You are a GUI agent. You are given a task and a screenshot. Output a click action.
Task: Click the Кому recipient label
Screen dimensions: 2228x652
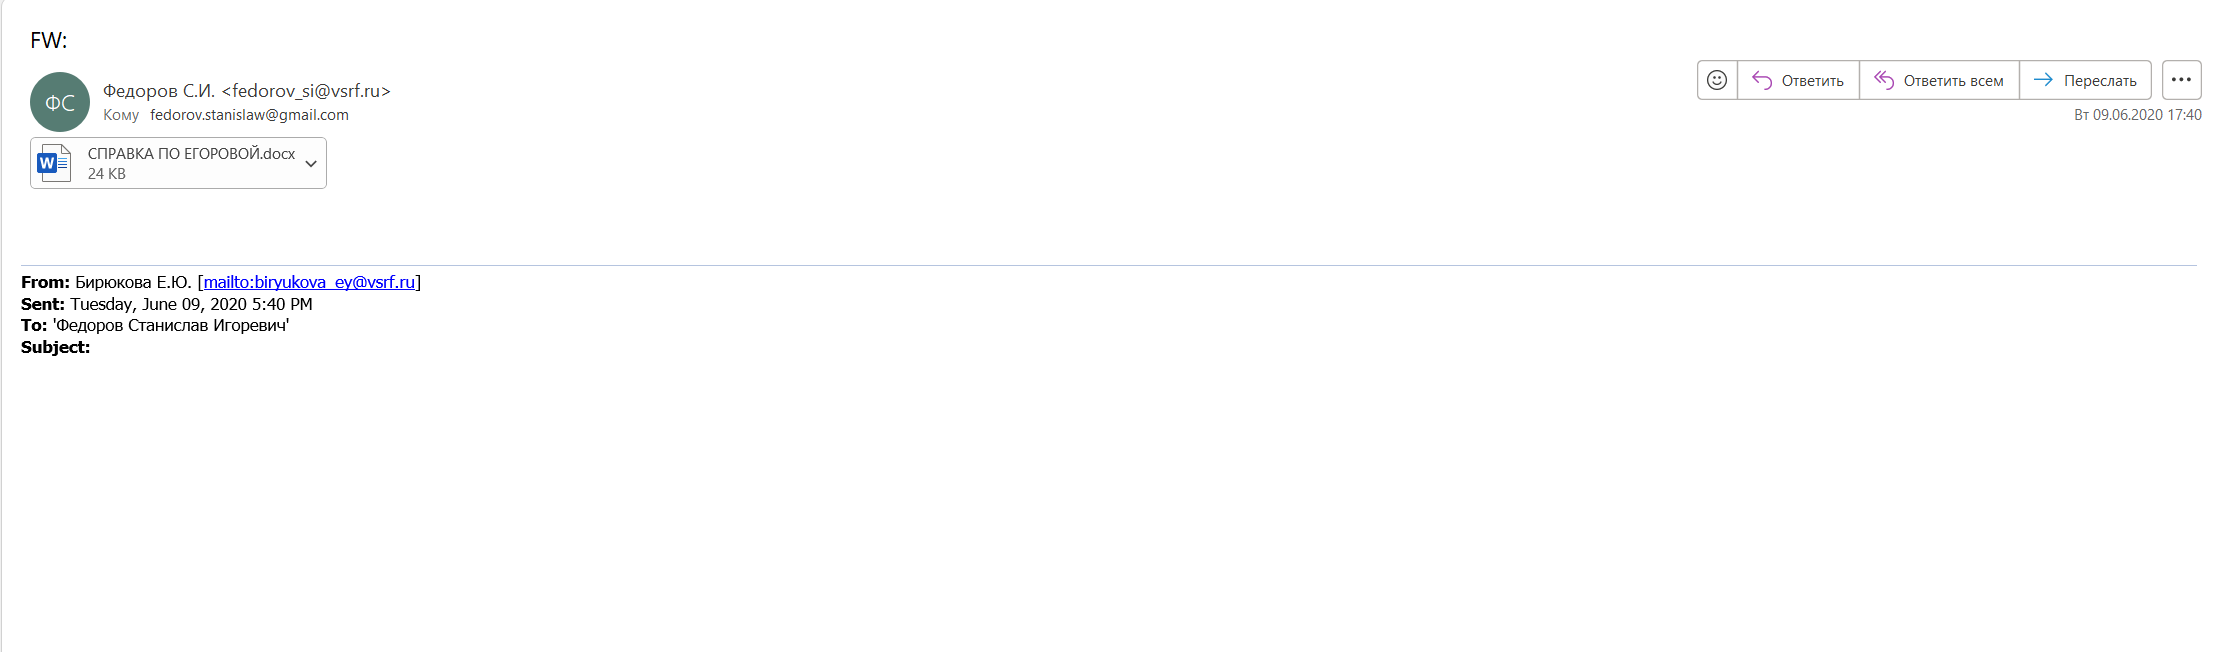[121, 115]
